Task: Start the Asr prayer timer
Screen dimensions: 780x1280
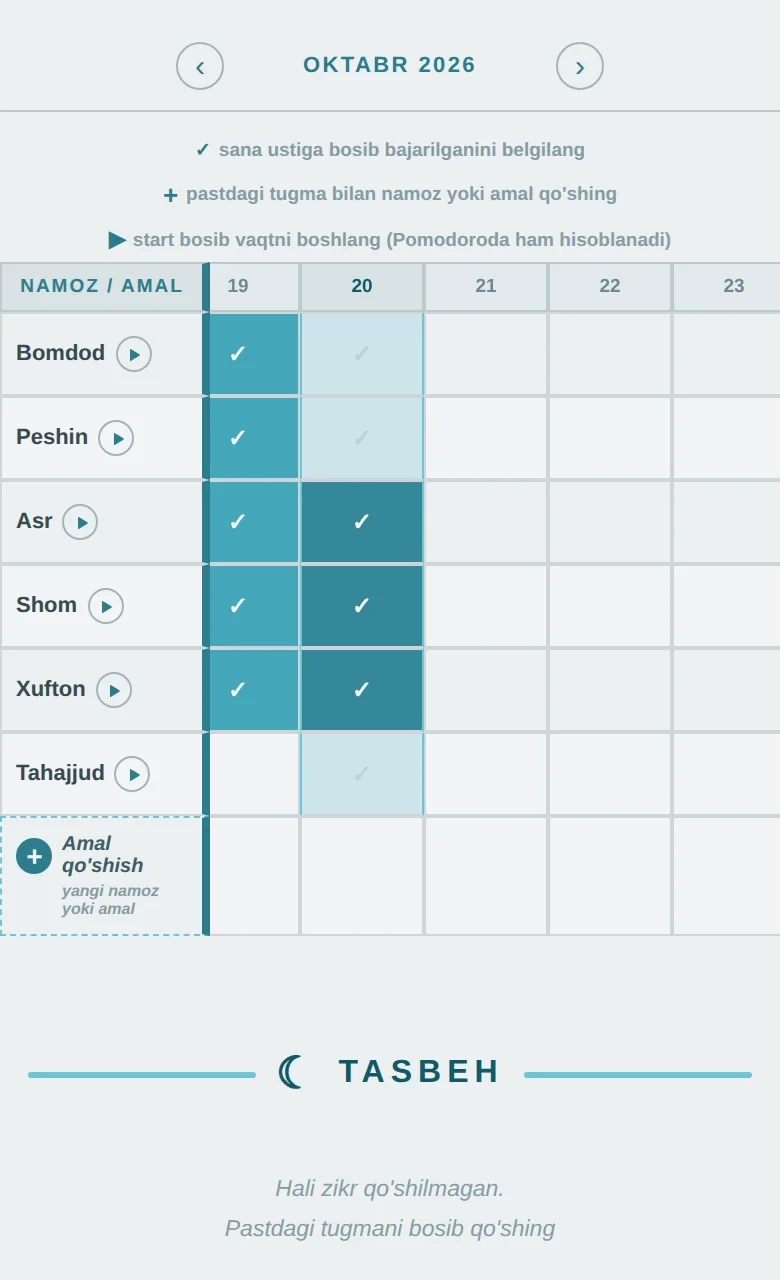Action: (x=80, y=522)
